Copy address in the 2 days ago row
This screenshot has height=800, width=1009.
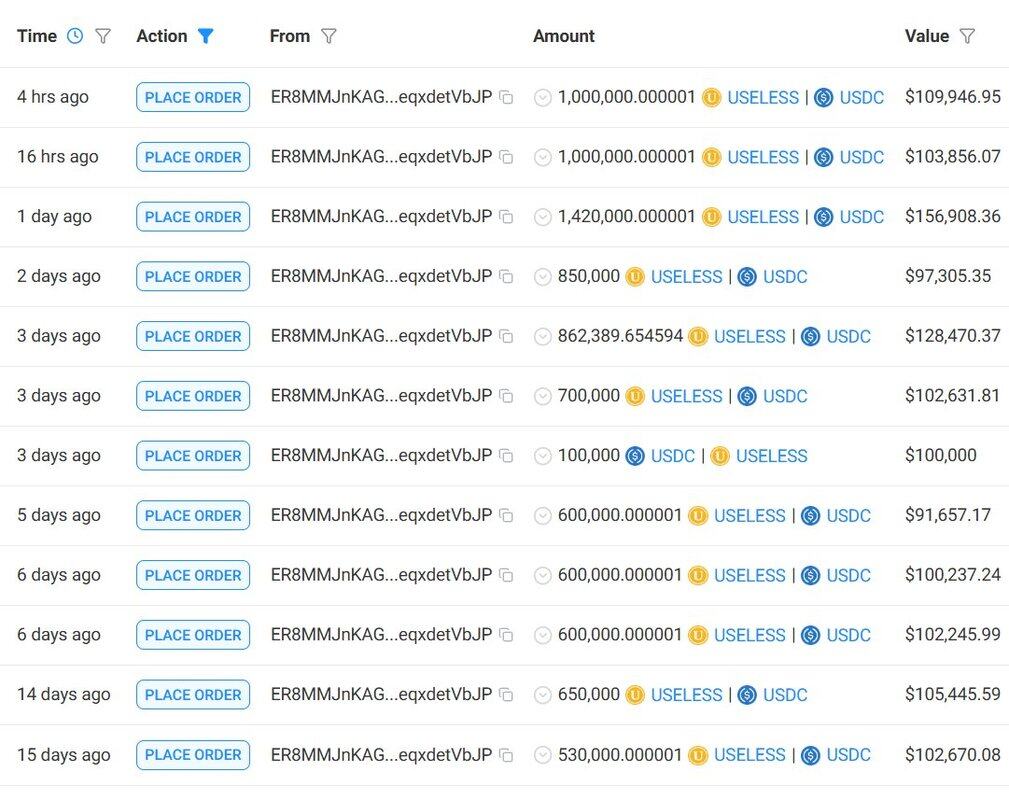(x=507, y=277)
